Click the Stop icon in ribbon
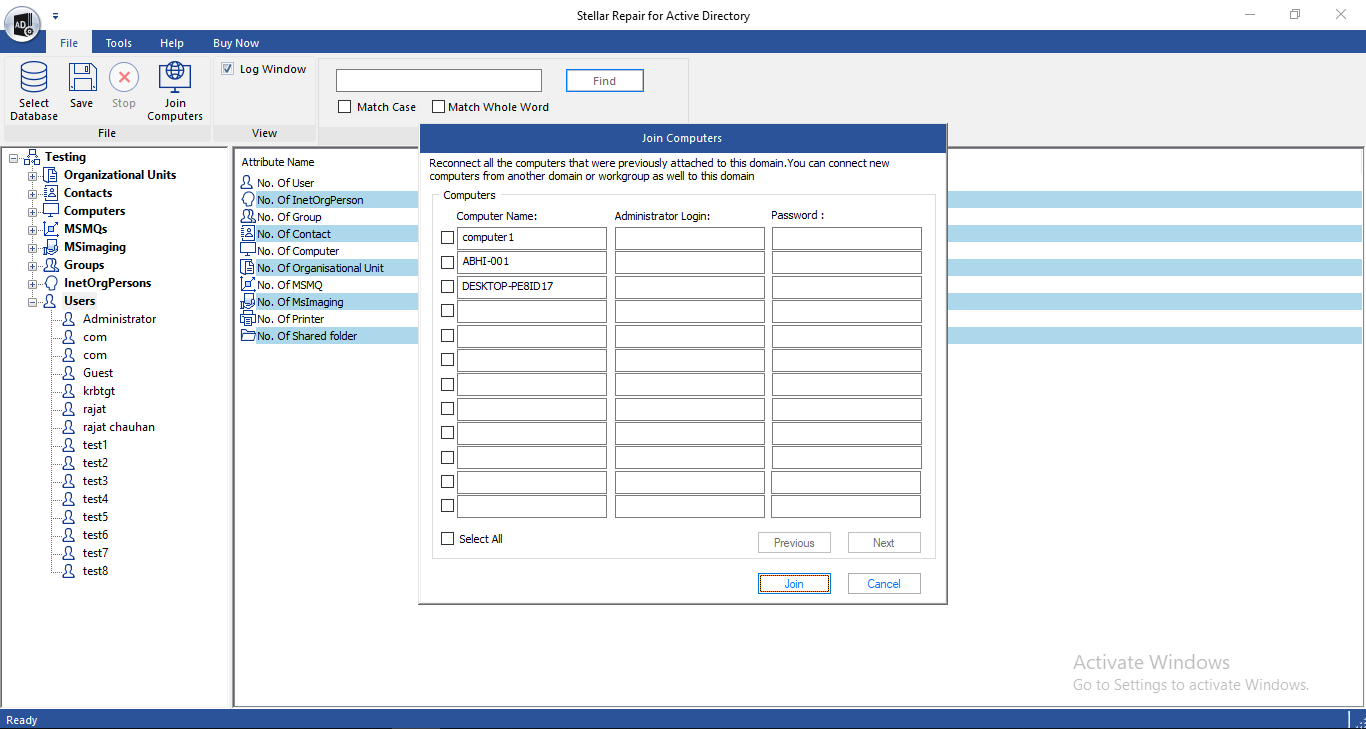 pyautogui.click(x=124, y=78)
